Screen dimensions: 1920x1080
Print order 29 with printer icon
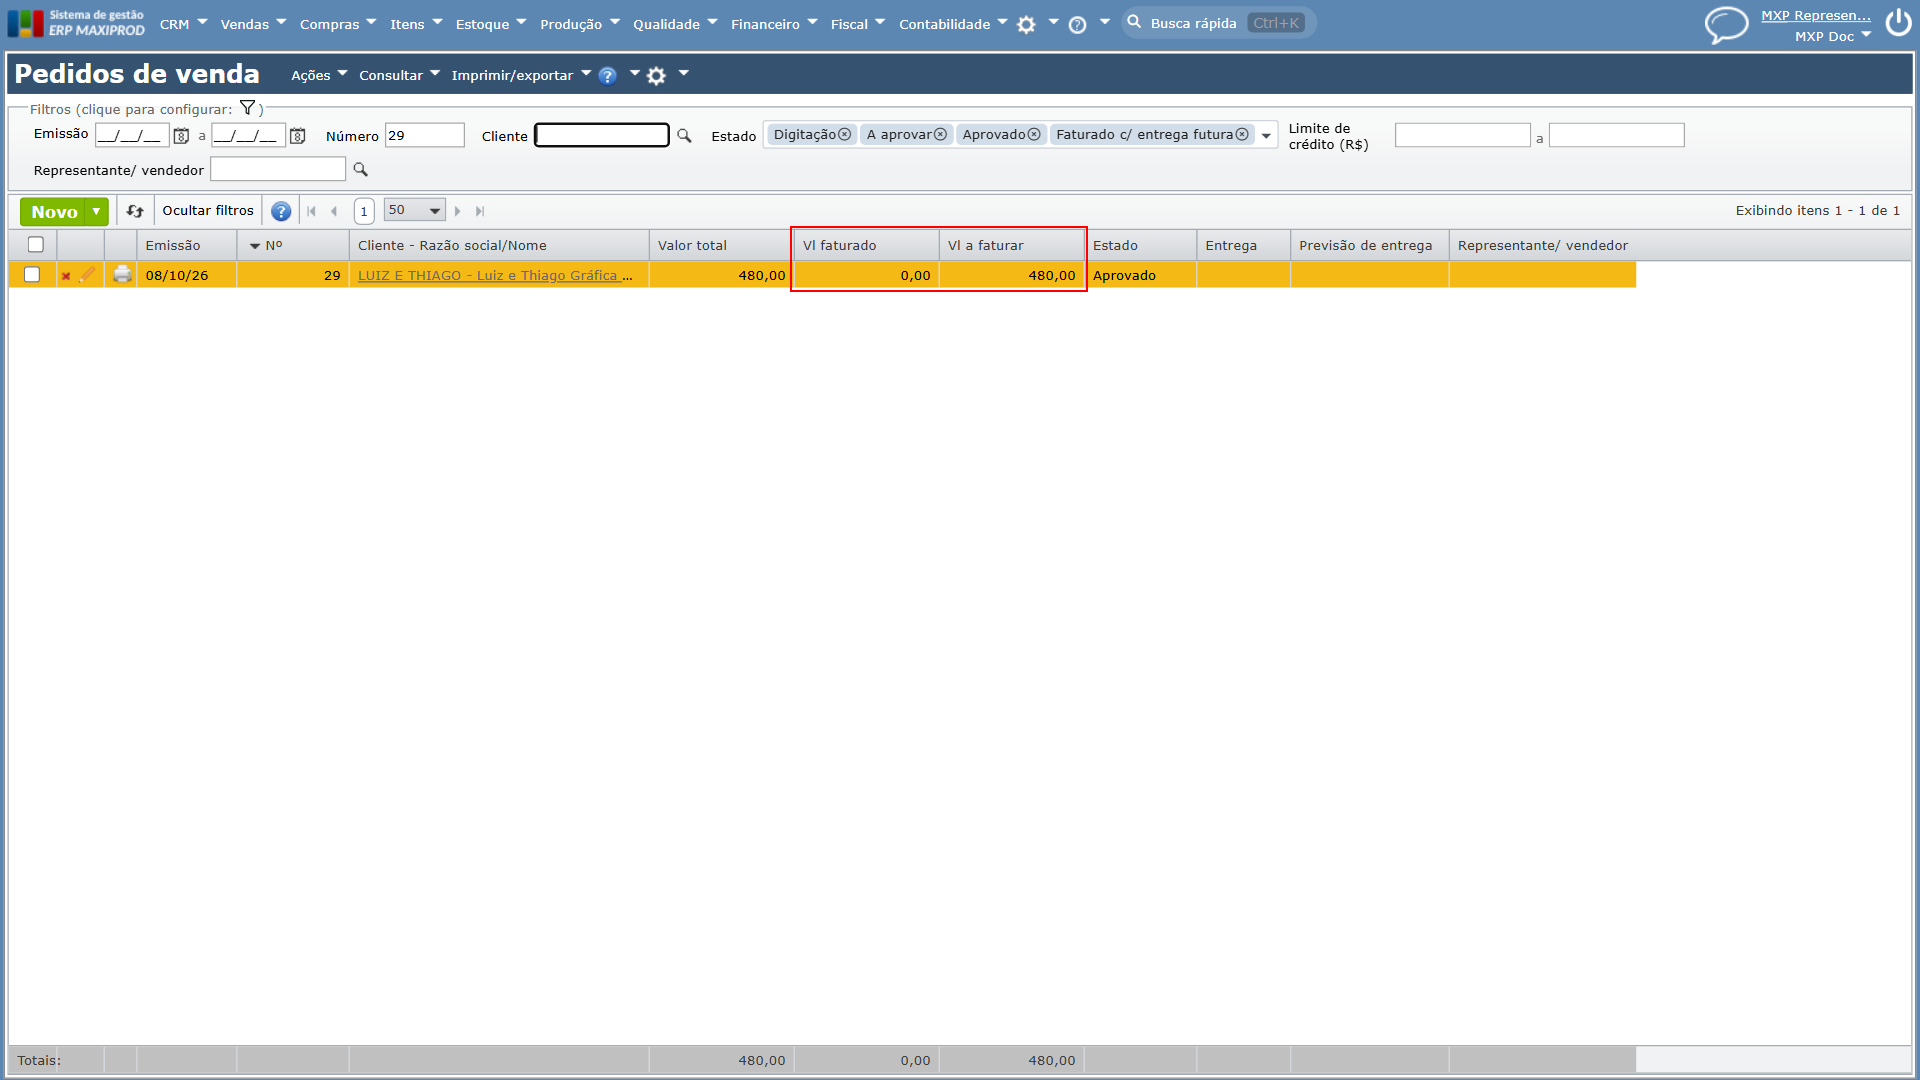(122, 274)
